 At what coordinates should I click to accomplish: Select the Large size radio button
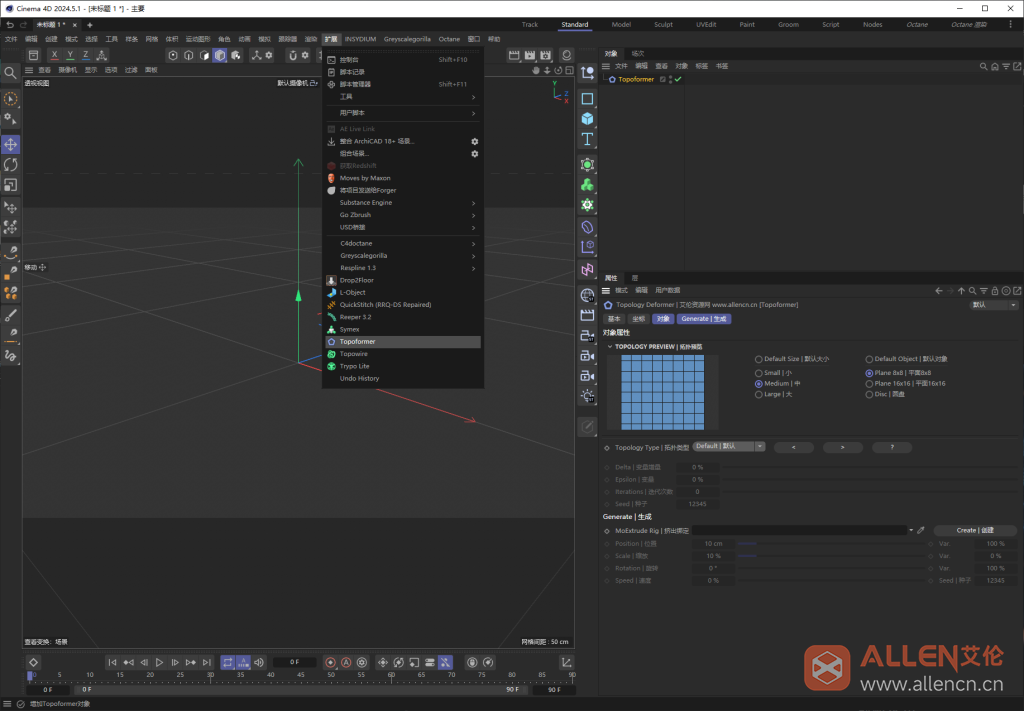tap(758, 395)
